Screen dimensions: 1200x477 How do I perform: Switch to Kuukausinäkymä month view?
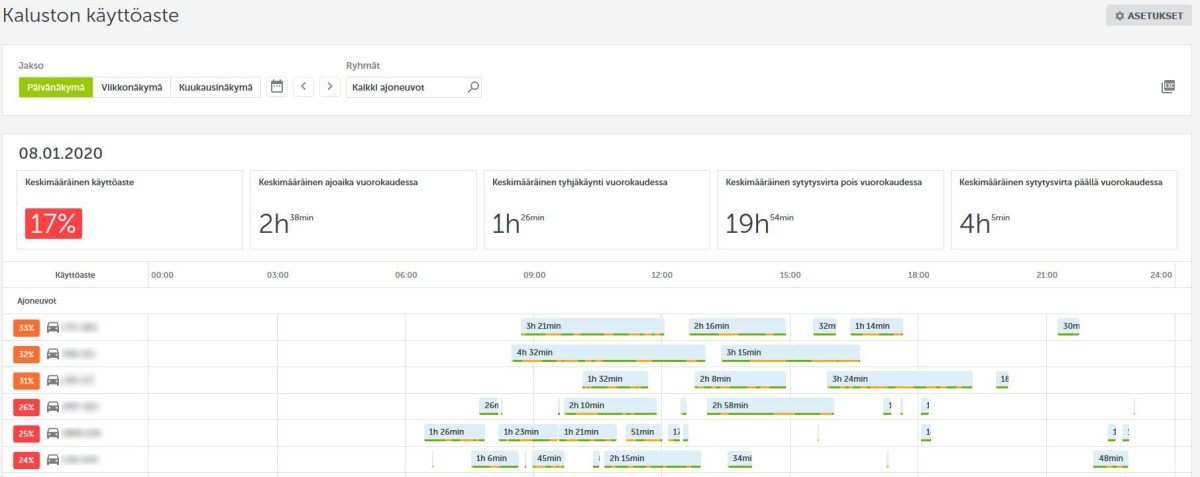[x=216, y=87]
